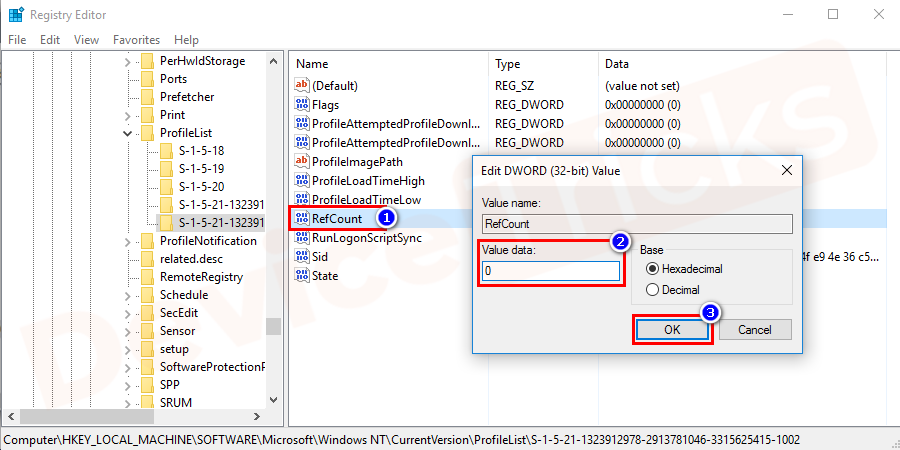
Task: Open the Edit menu
Action: pos(50,40)
